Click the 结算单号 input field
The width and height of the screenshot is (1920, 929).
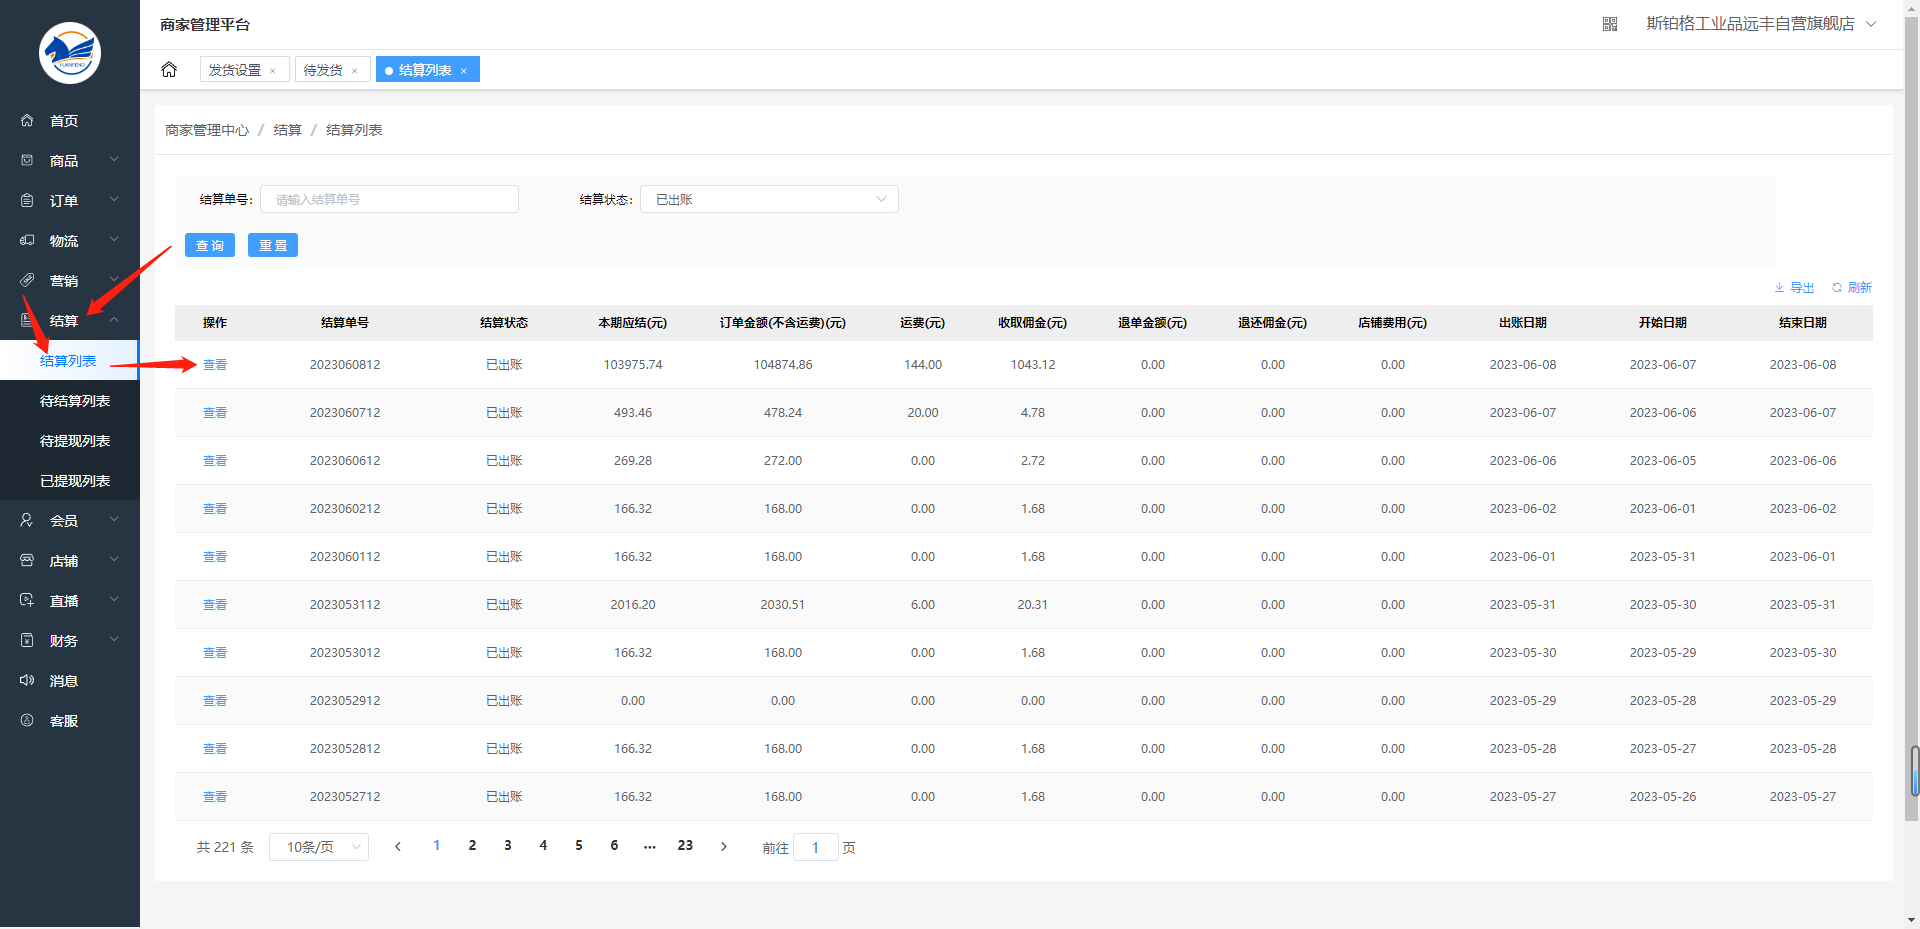(389, 199)
